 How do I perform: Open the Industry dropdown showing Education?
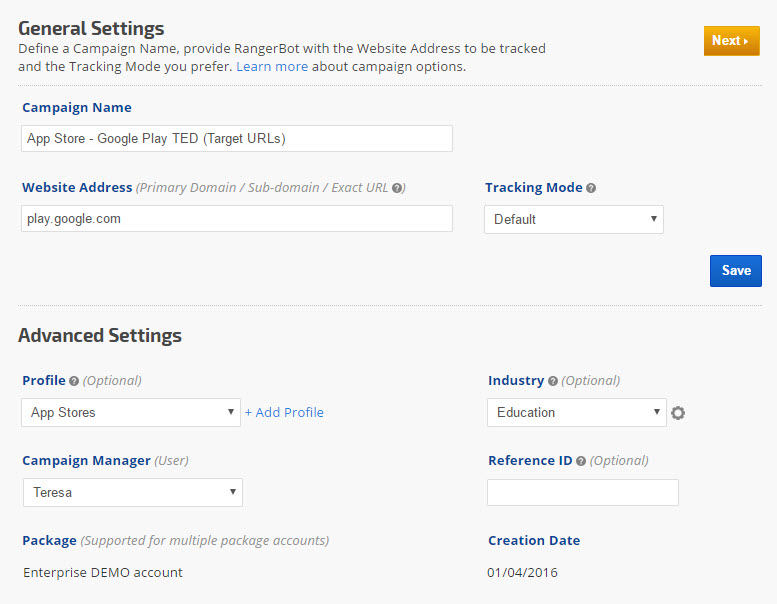[x=576, y=412]
